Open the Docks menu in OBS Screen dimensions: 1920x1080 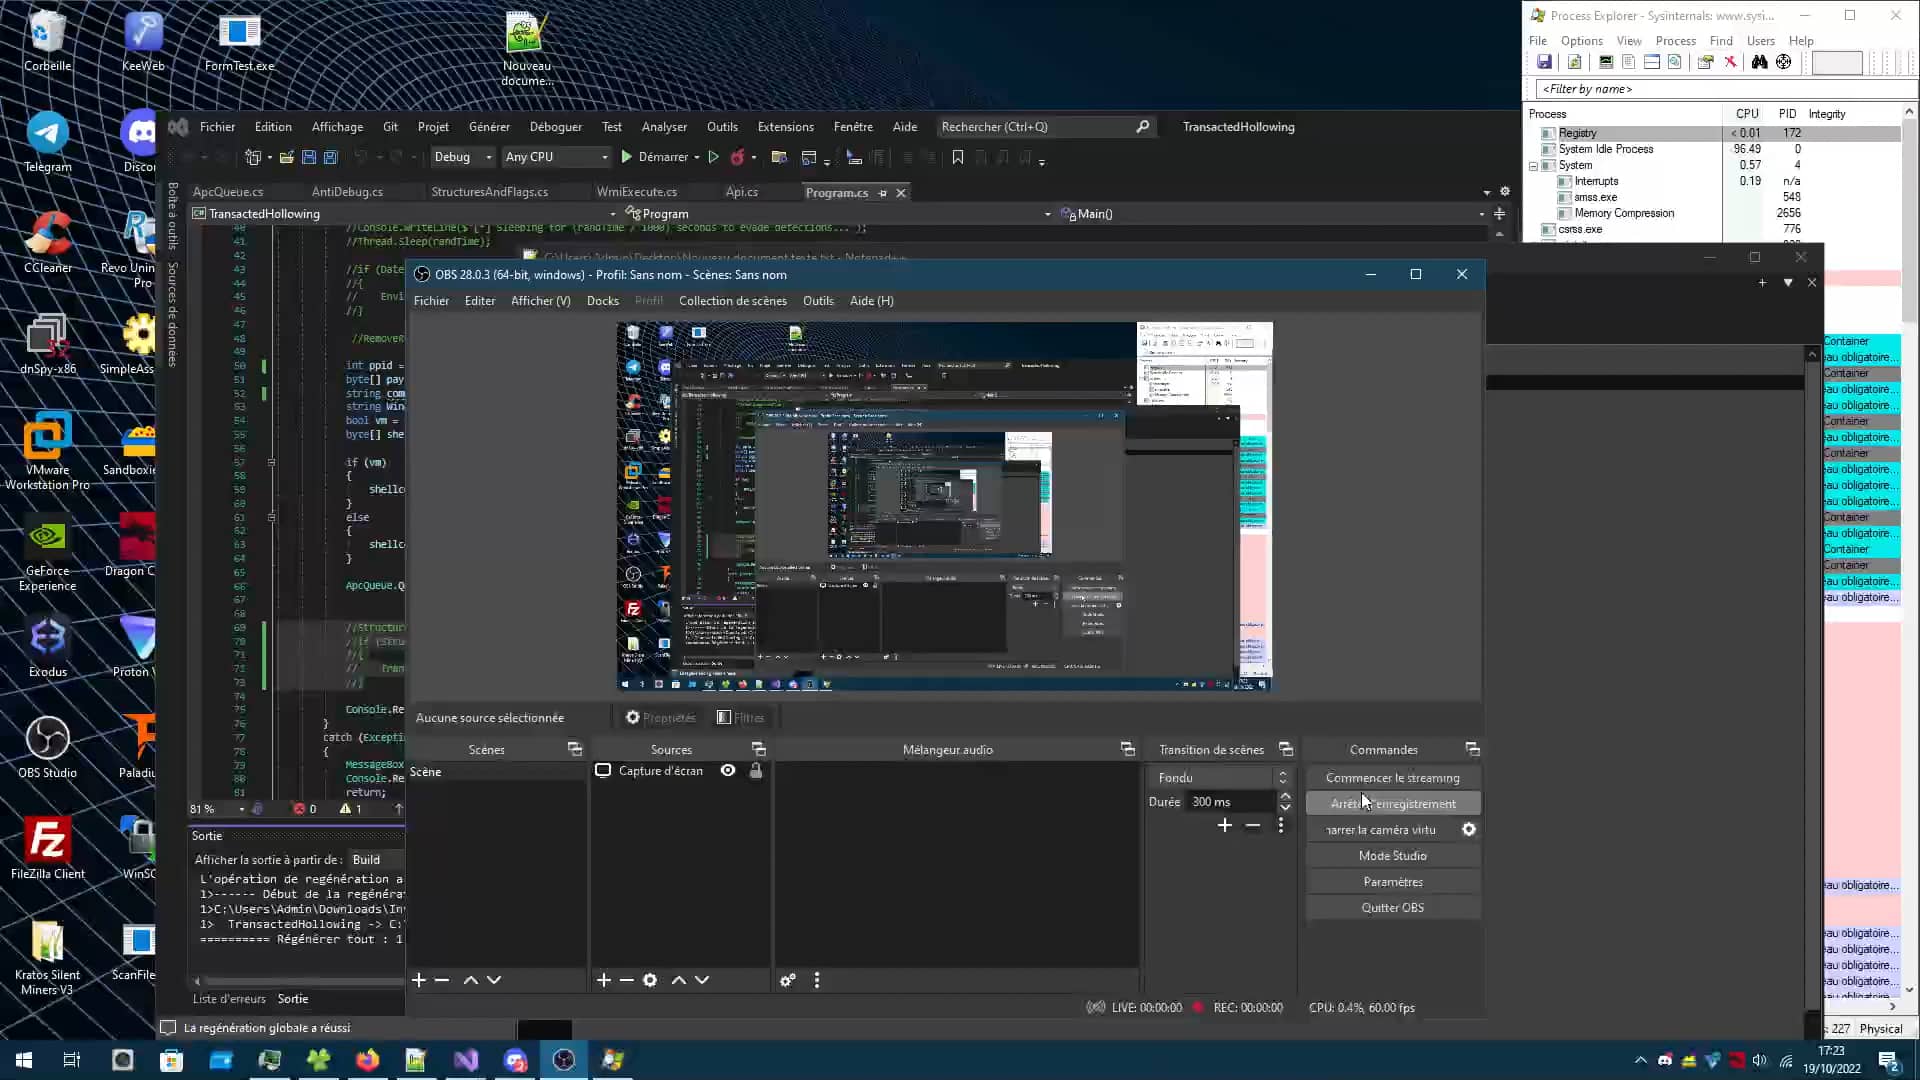pyautogui.click(x=602, y=300)
